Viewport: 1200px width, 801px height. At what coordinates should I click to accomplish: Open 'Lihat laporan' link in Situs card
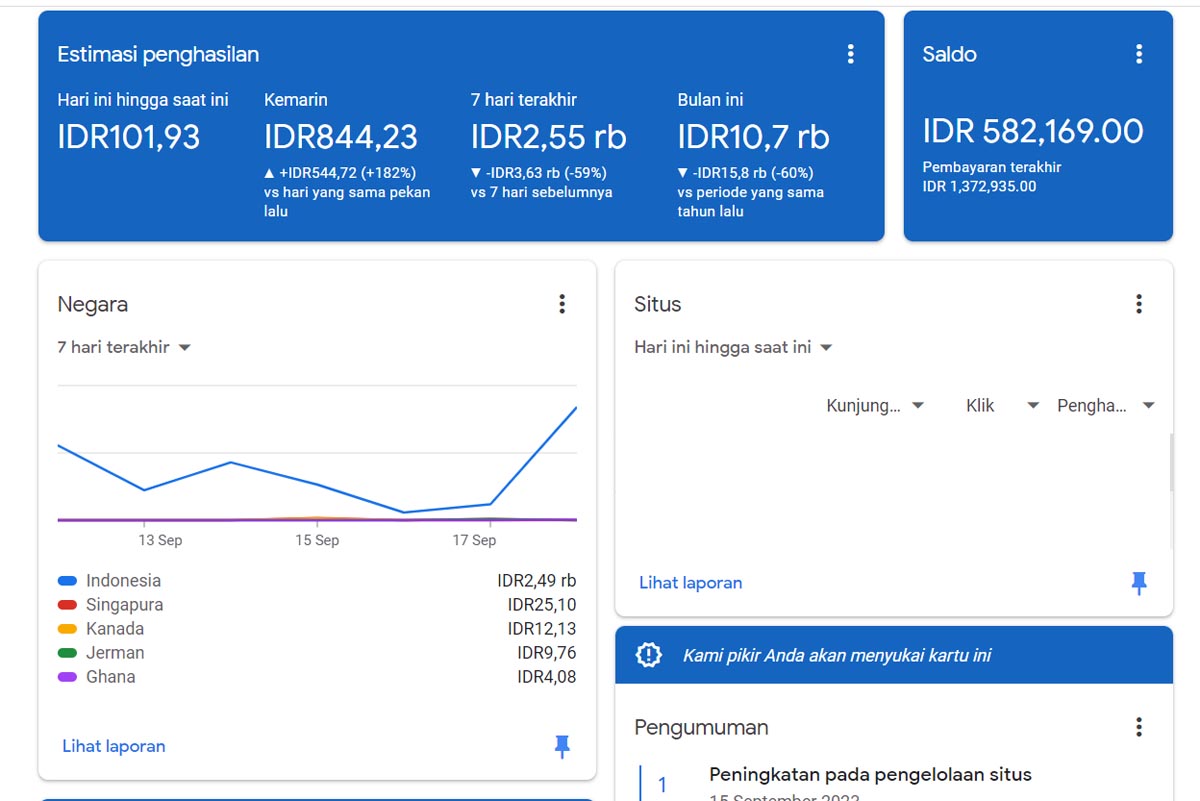tap(691, 583)
